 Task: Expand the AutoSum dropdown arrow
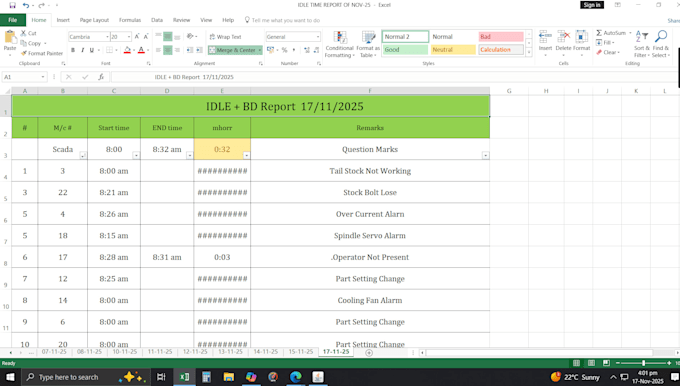[630, 33]
